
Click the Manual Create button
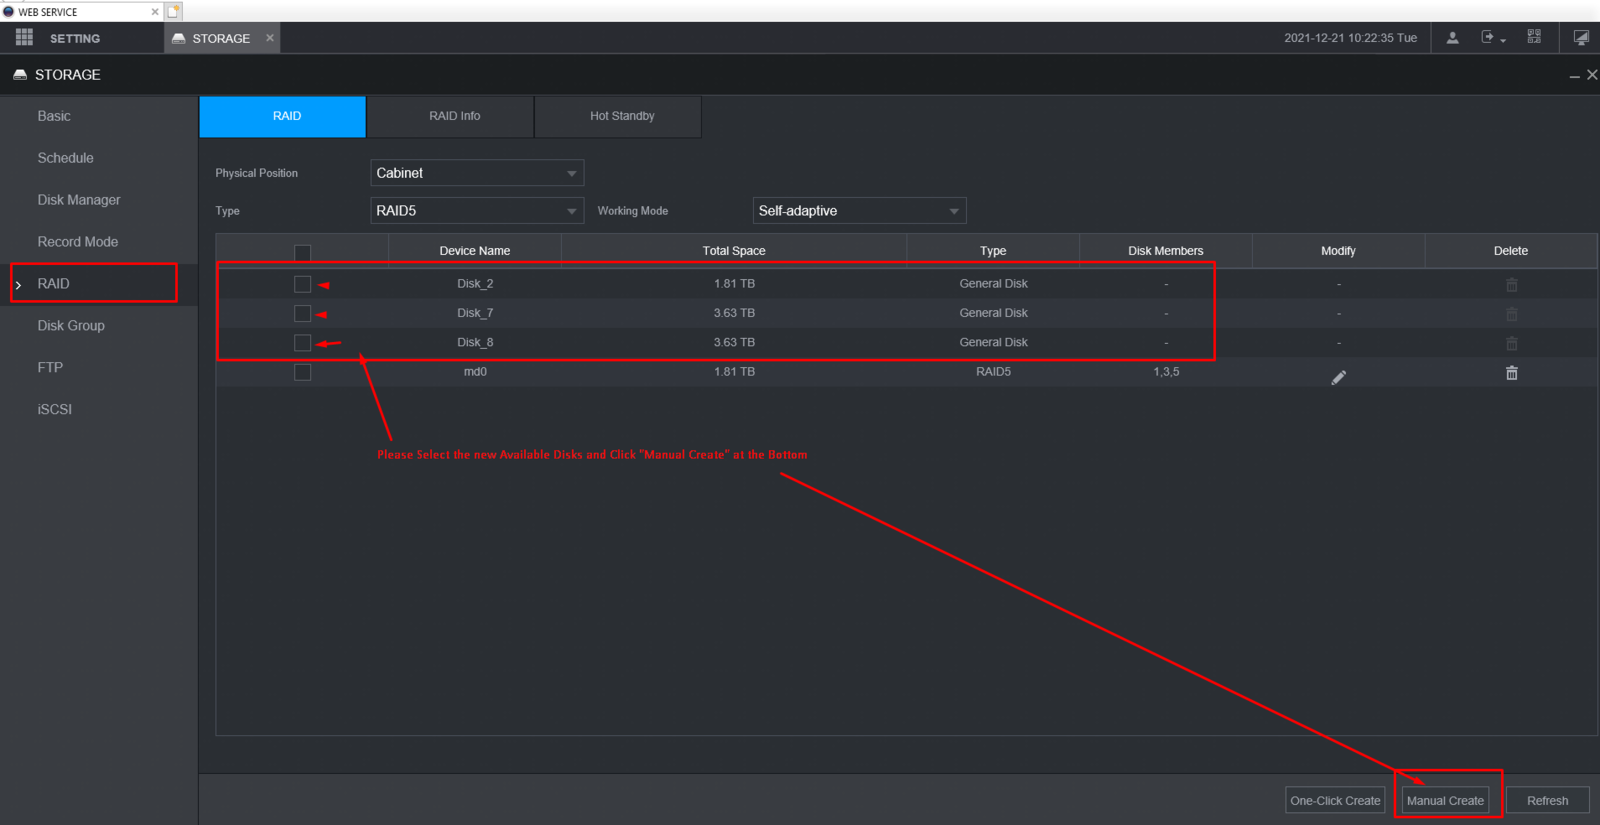click(x=1445, y=800)
